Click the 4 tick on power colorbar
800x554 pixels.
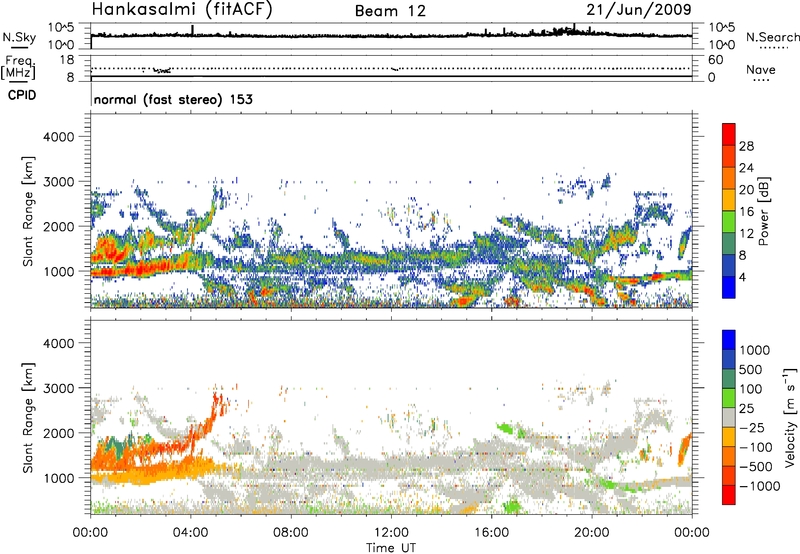click(742, 277)
